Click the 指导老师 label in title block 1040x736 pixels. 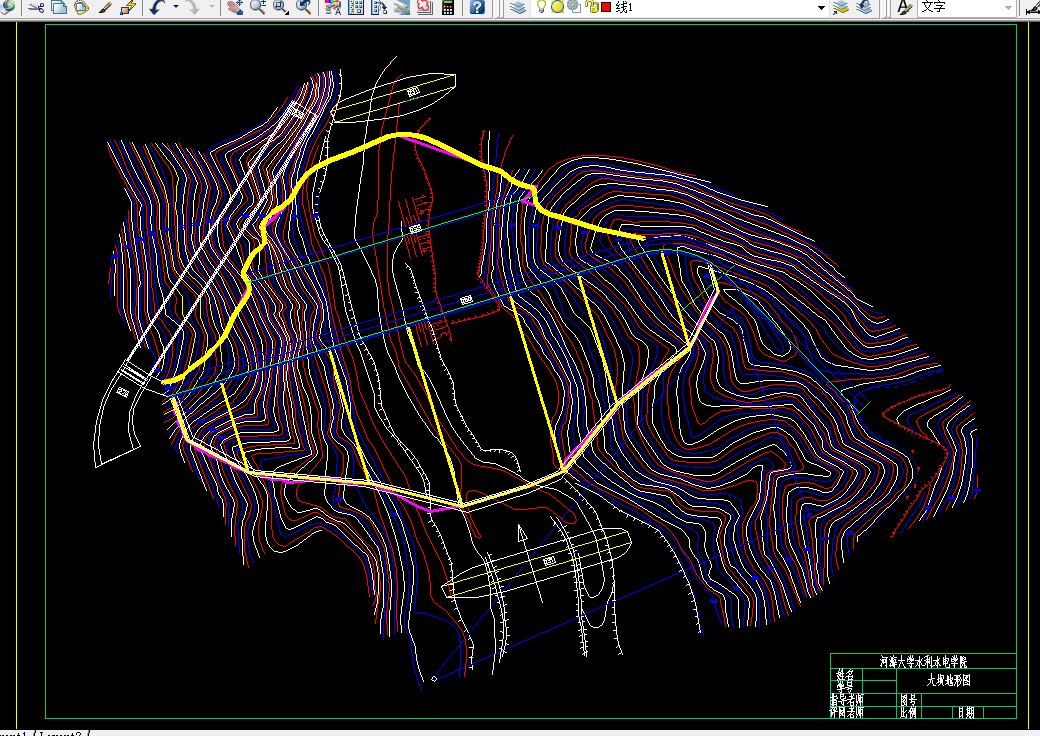[x=847, y=700]
